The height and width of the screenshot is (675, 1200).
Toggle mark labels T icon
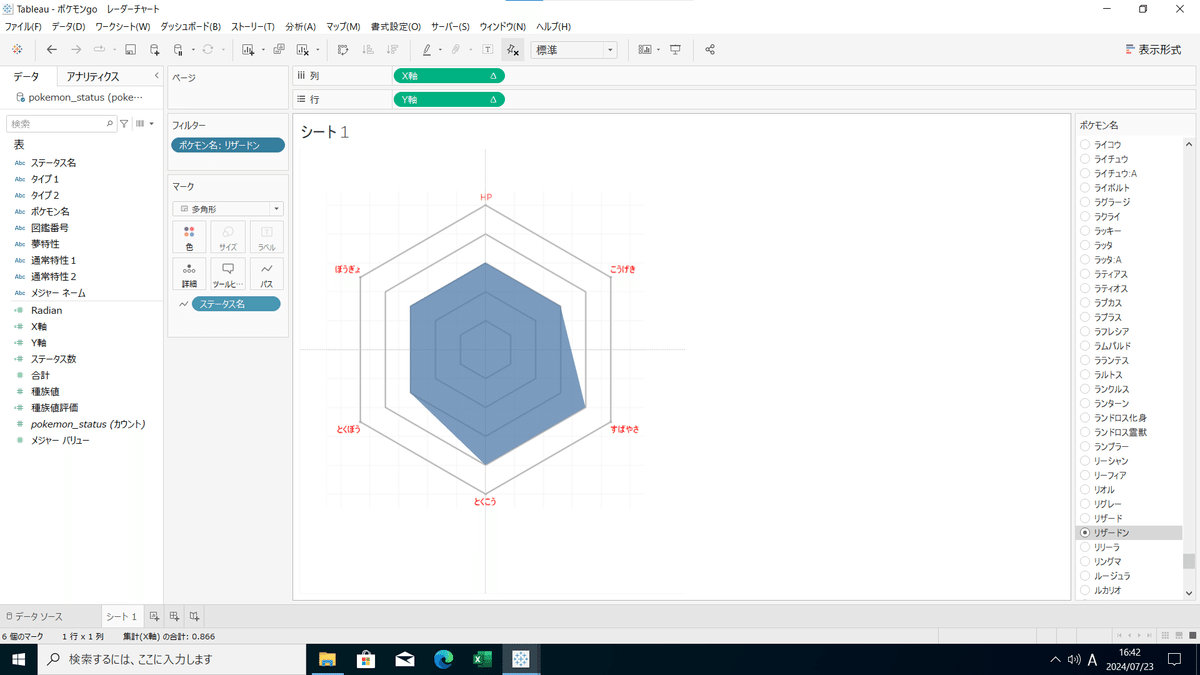[487, 49]
